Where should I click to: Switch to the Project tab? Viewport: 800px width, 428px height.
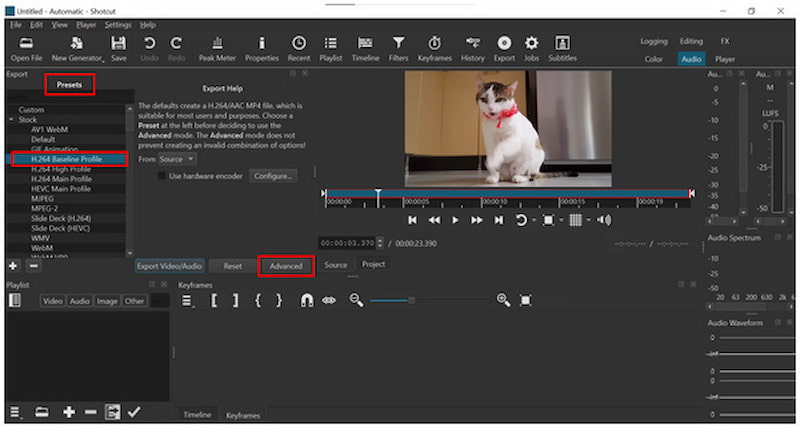click(373, 265)
